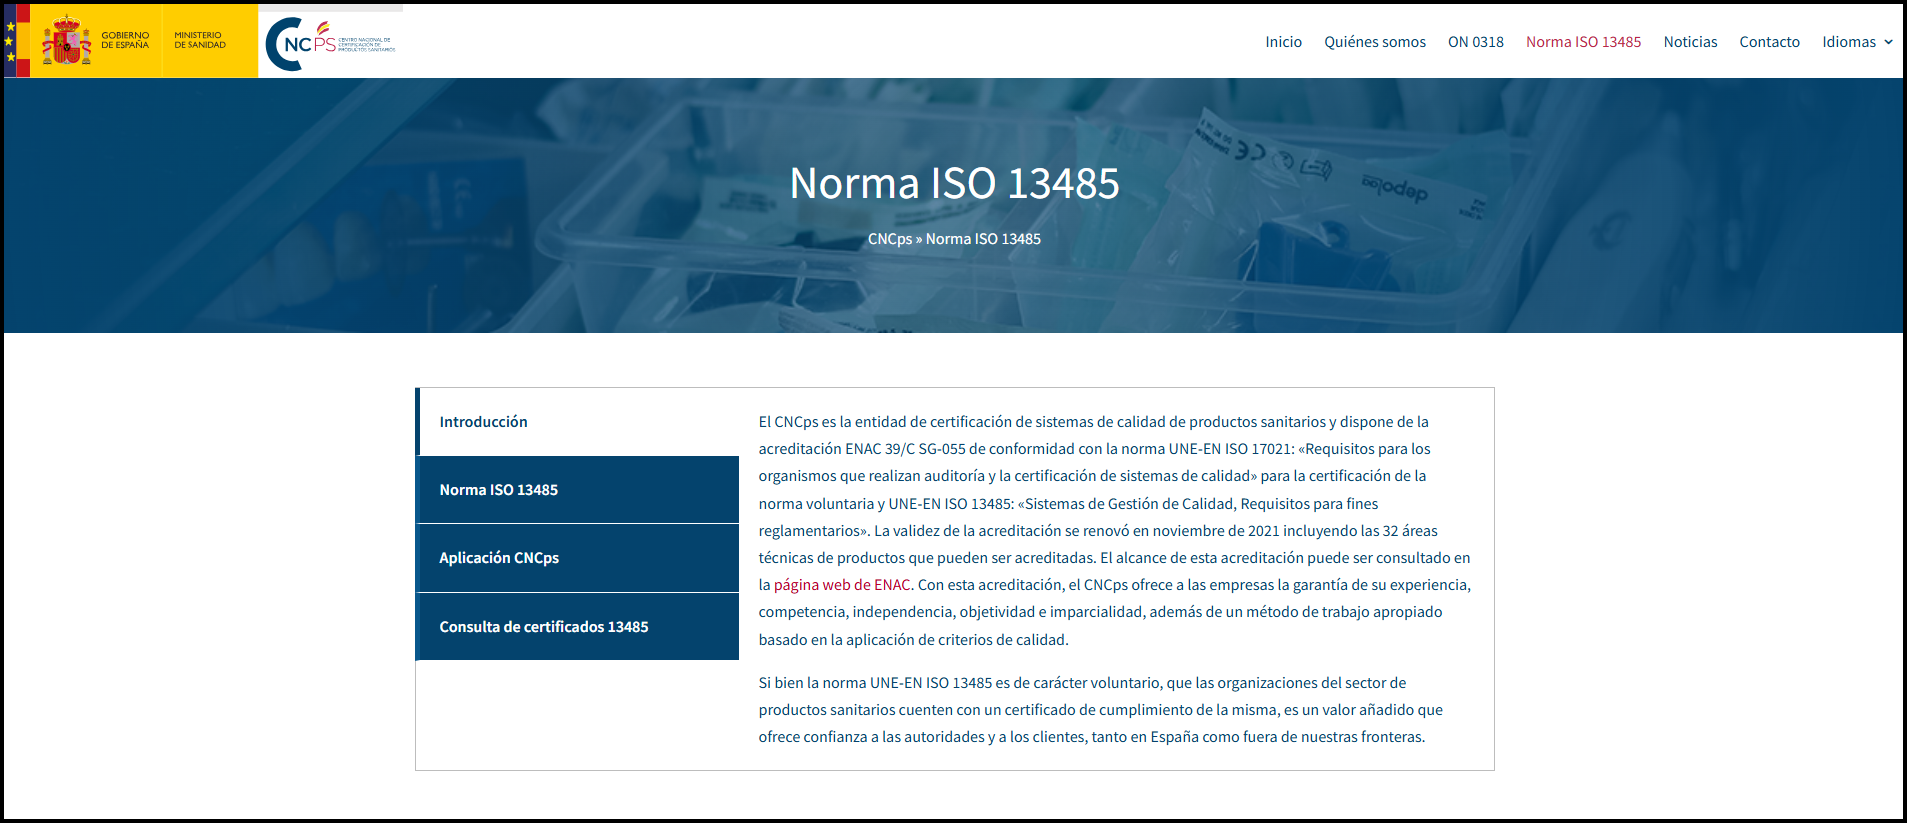Viewport: 1907px width, 823px height.
Task: Expand the Idiomas language dropdown
Action: [1857, 42]
